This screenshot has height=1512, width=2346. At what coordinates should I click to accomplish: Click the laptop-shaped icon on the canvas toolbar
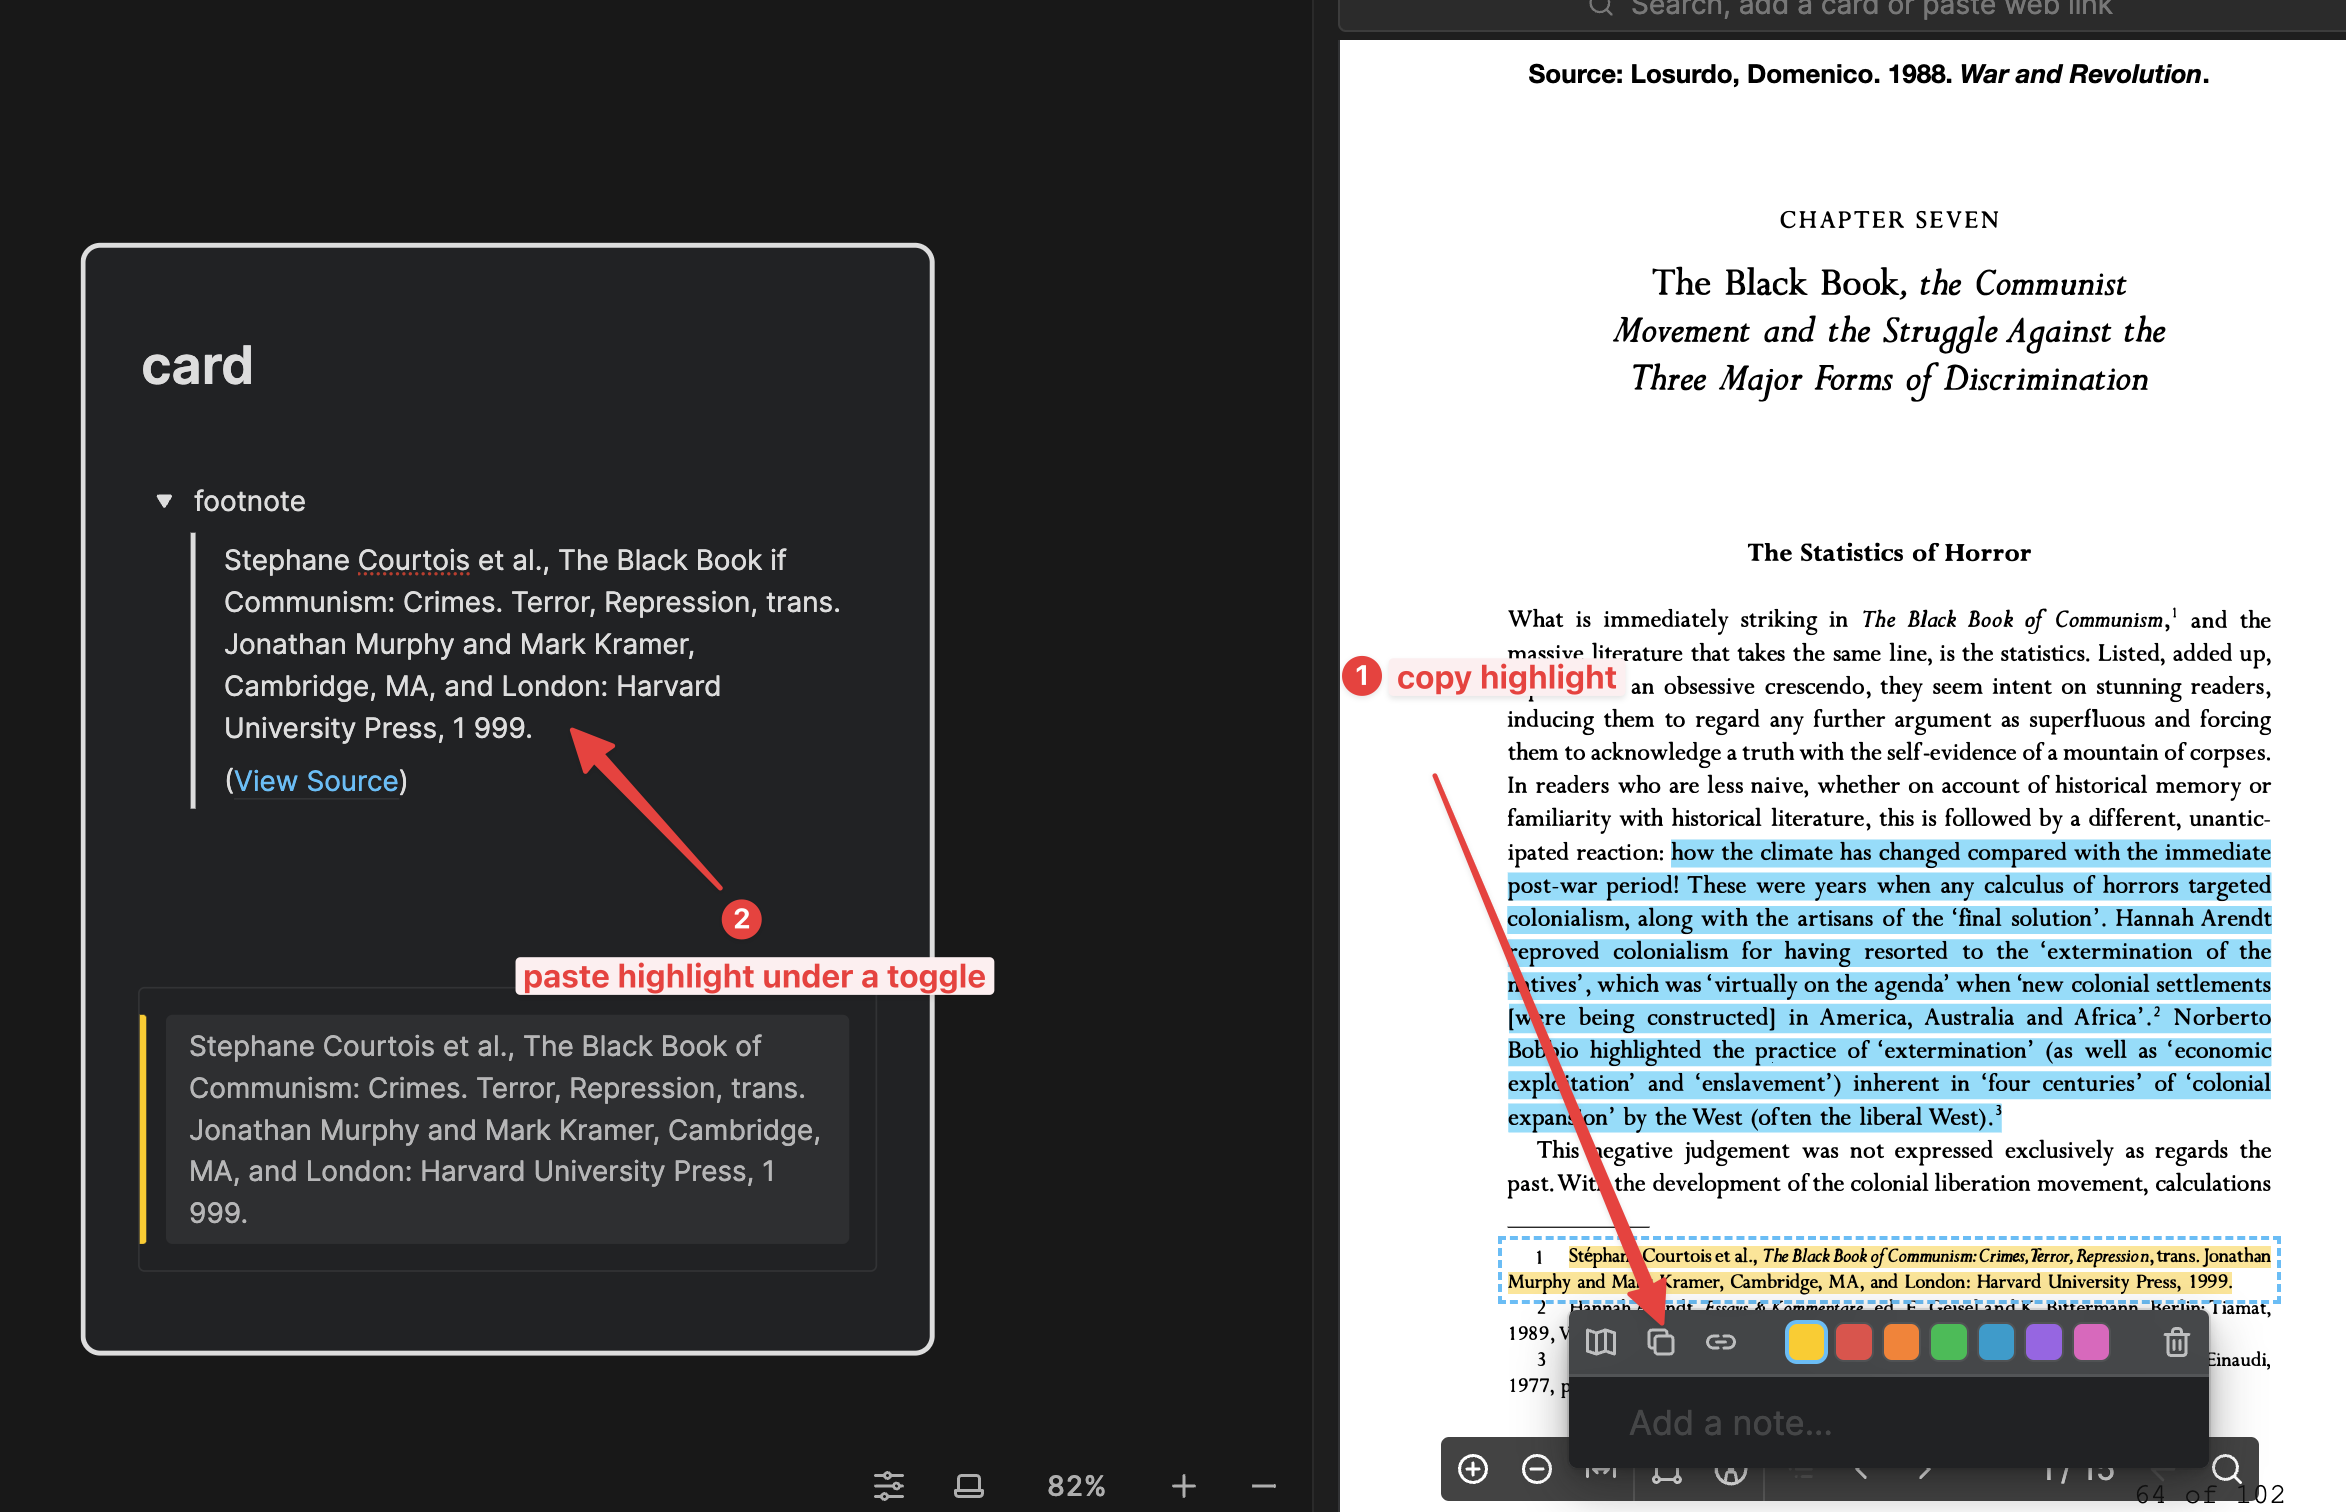[968, 1486]
